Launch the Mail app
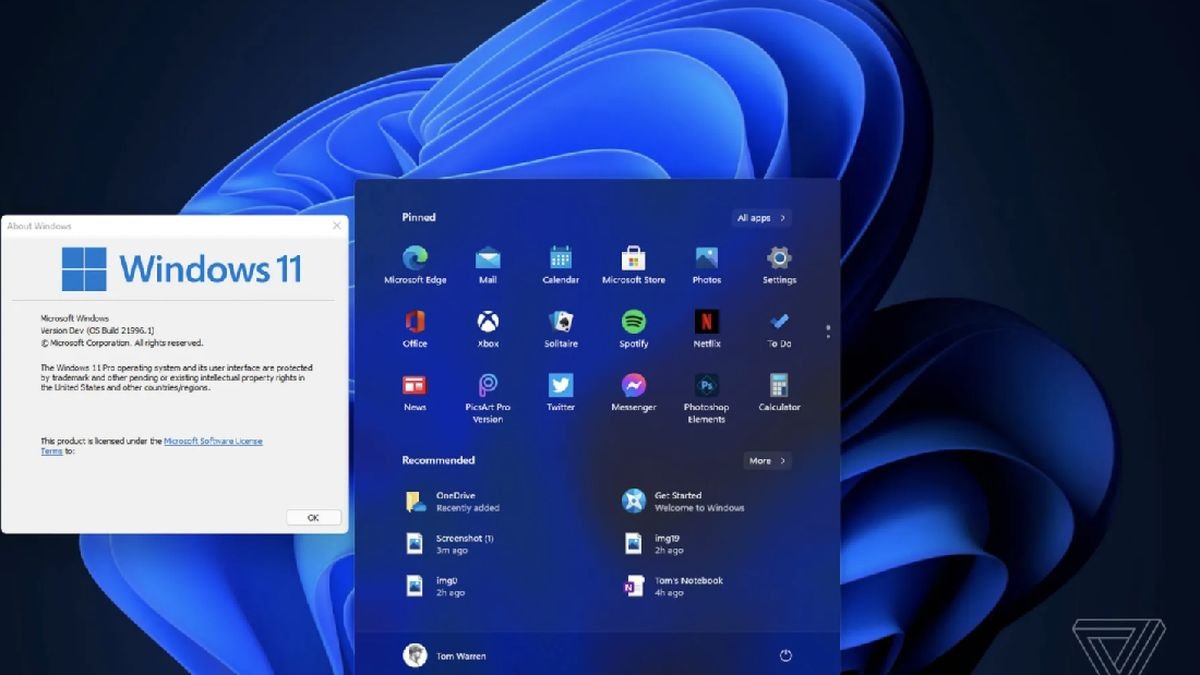Image resolution: width=1200 pixels, height=675 pixels. pyautogui.click(x=487, y=258)
